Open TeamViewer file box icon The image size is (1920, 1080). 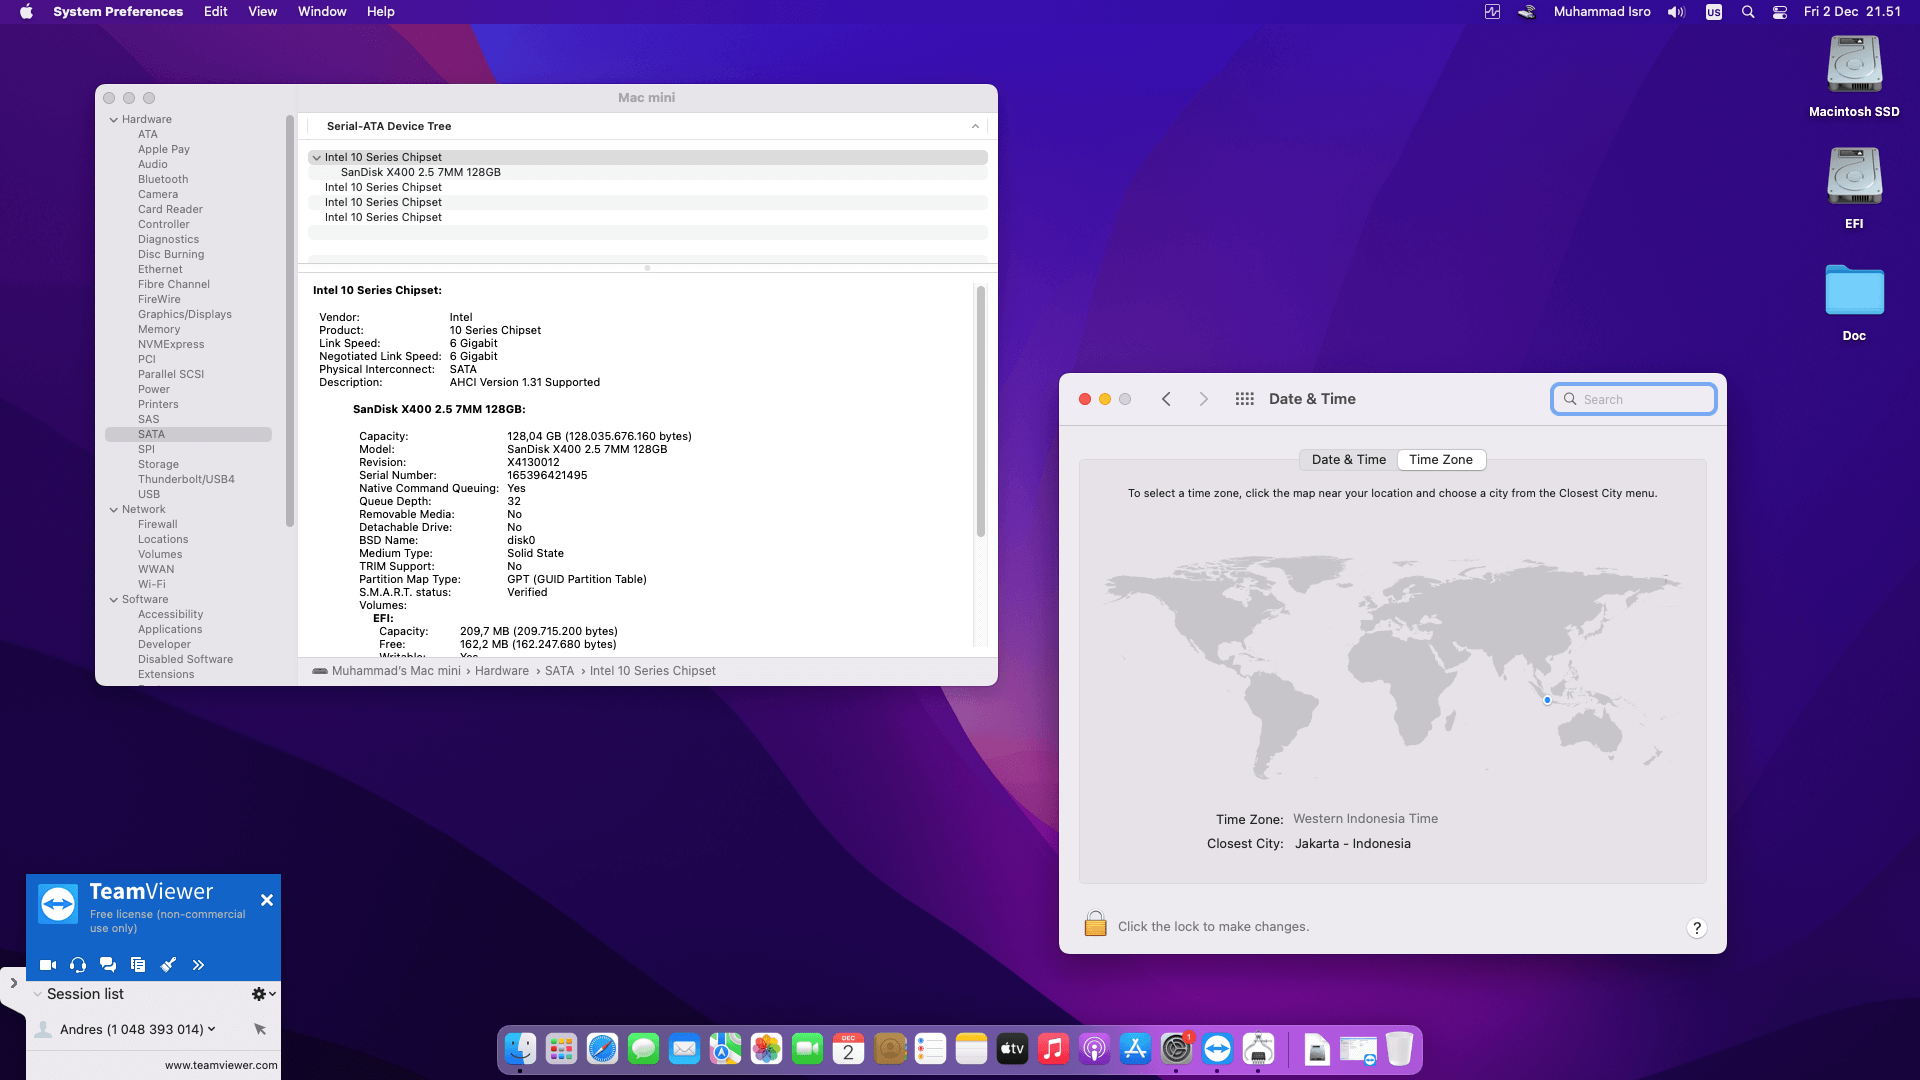coord(138,965)
